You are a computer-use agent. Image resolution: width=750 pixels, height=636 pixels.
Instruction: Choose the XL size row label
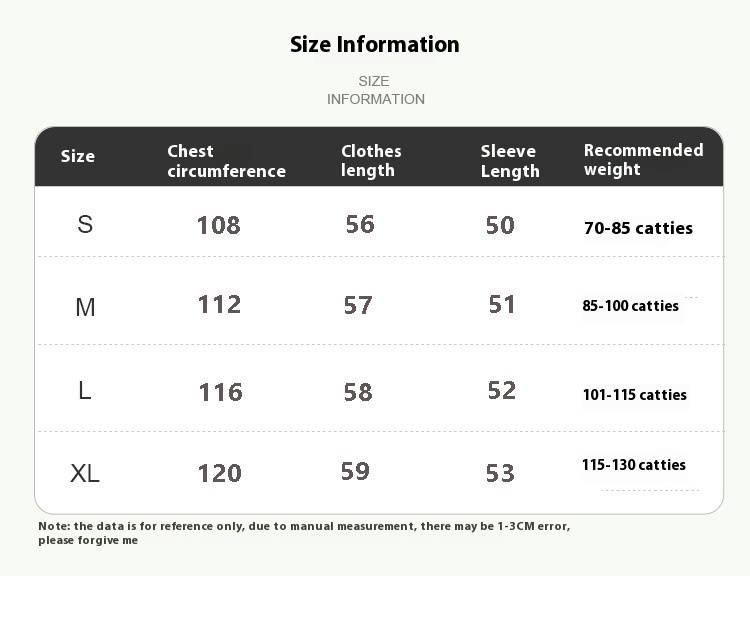pyautogui.click(x=85, y=473)
